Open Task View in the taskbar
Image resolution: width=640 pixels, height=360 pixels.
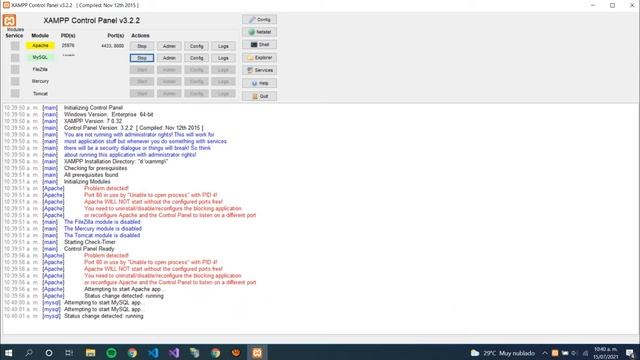coord(69,353)
